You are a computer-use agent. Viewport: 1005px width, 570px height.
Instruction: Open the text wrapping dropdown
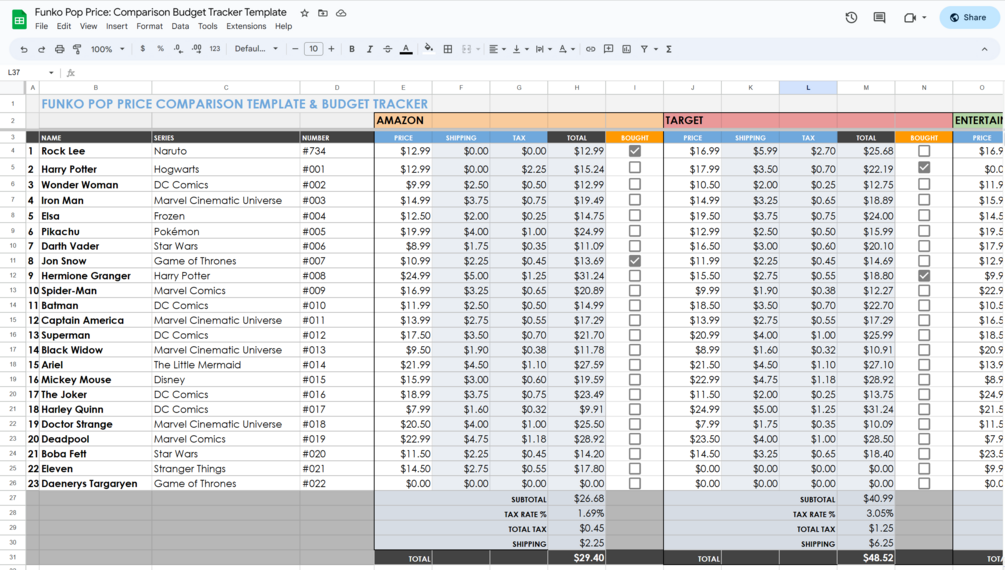point(543,49)
